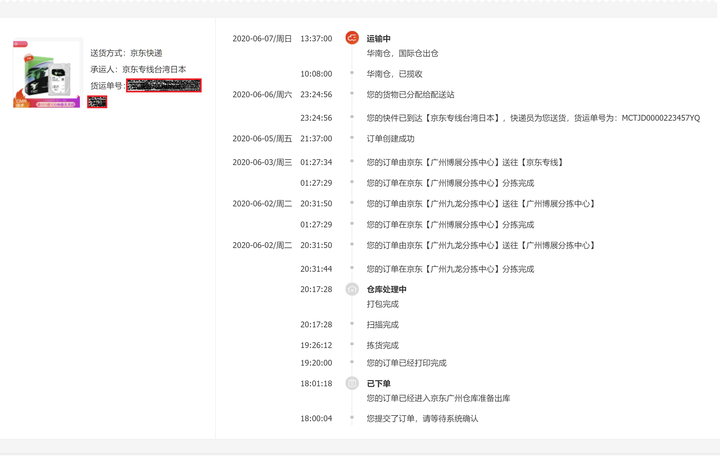Select the 送货方式：京东快递 line
Image resolution: width=720 pixels, height=458 pixels.
click(x=126, y=53)
